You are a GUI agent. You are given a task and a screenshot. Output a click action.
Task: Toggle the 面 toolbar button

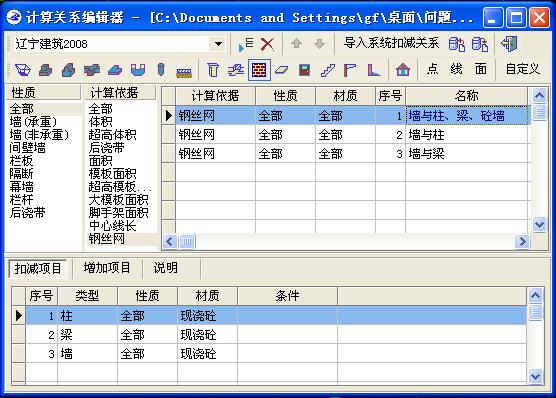click(481, 69)
